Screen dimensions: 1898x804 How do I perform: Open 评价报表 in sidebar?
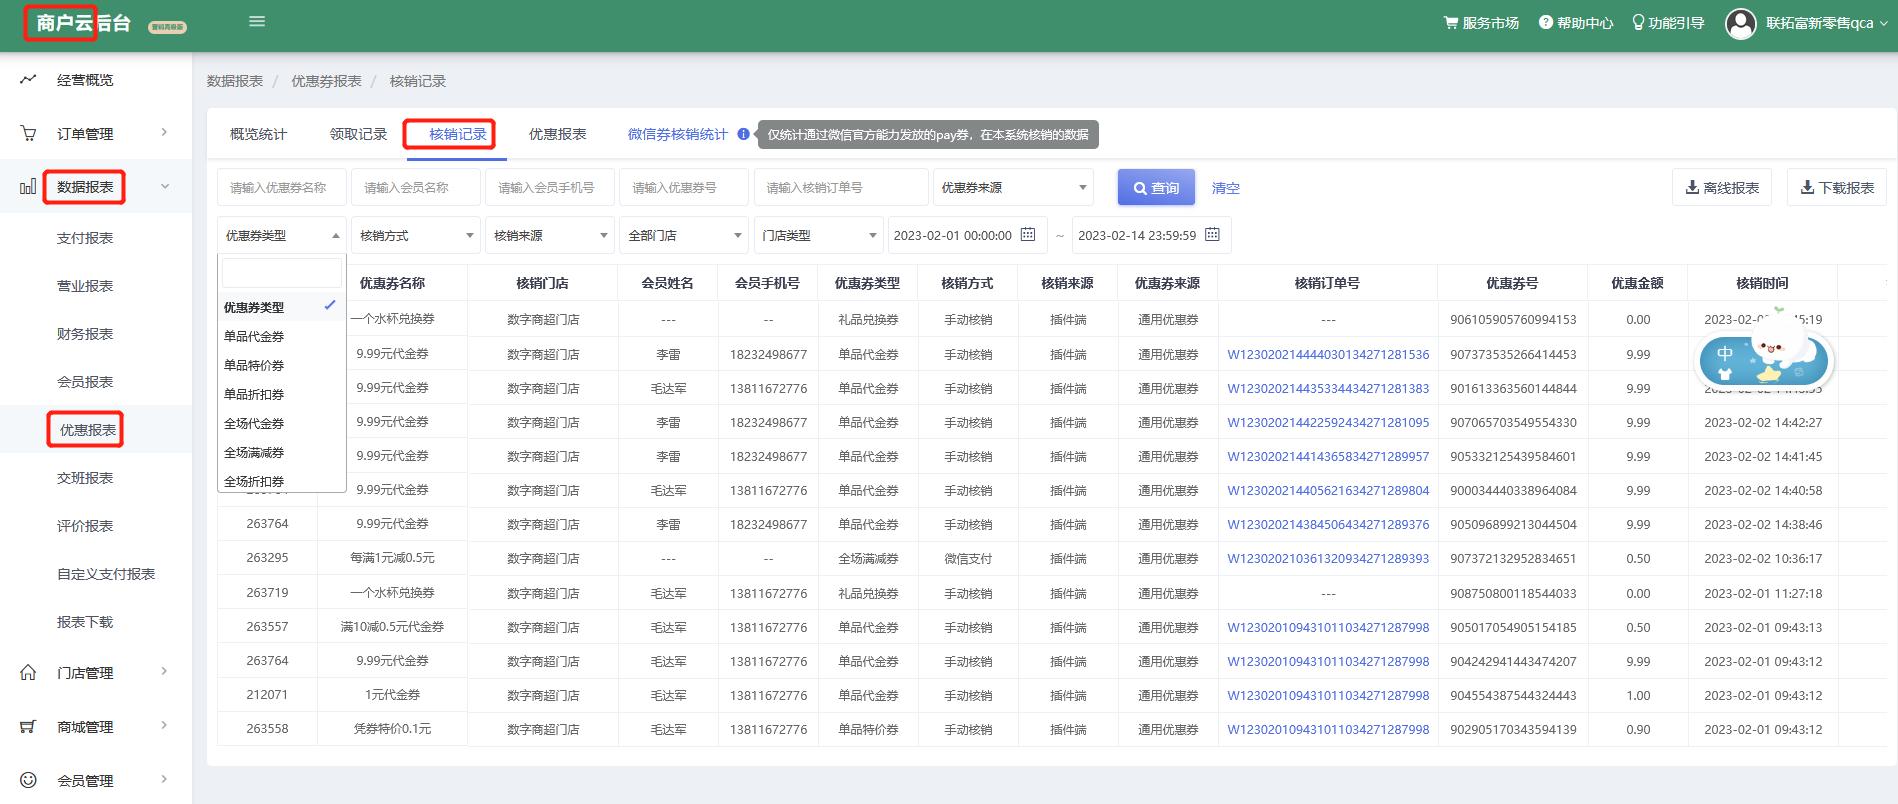(85, 526)
